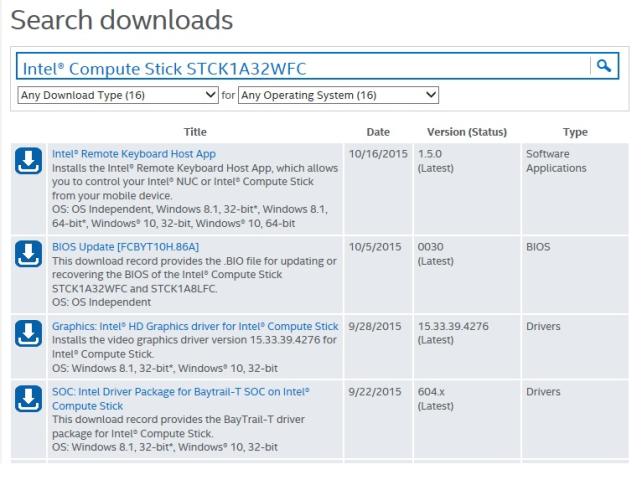Image resolution: width=642 pixels, height=480 pixels.
Task: Click download icon for BIOS Update row
Action: tap(28, 254)
